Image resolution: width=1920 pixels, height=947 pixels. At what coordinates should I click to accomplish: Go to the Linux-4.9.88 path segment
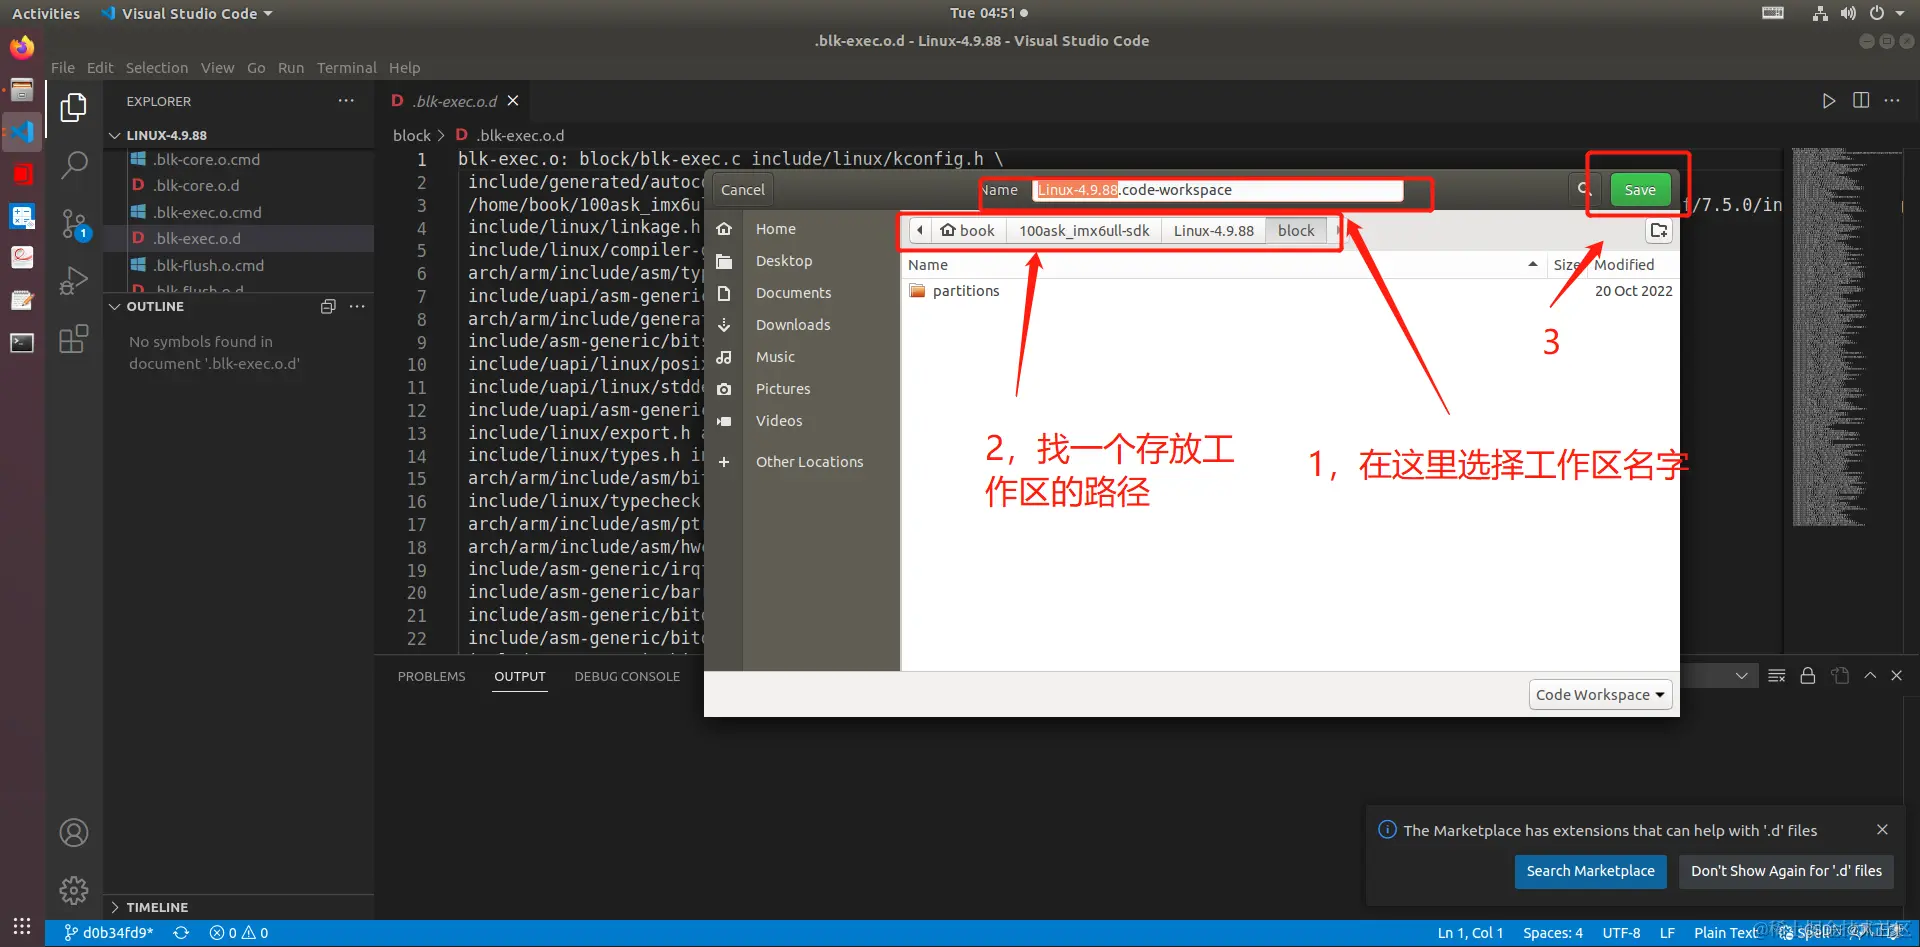point(1213,231)
